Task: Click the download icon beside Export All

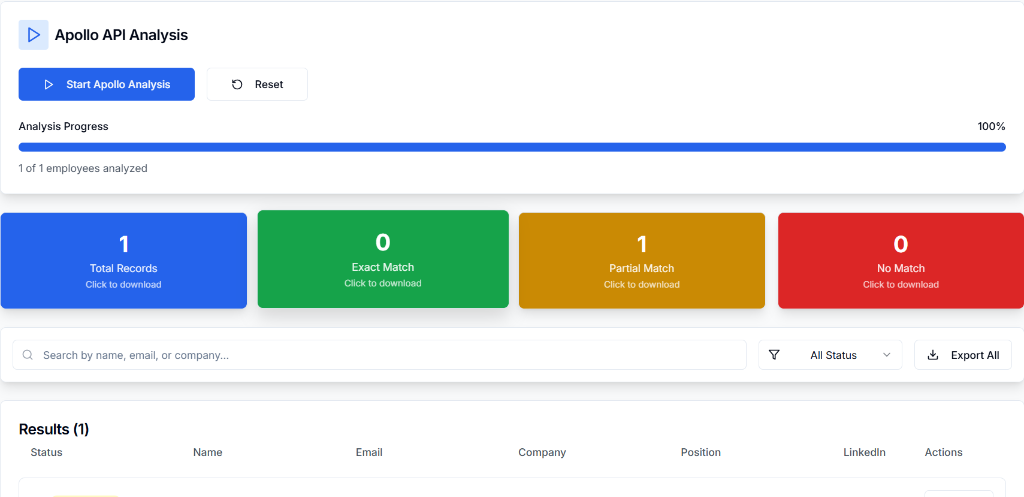Action: point(933,355)
